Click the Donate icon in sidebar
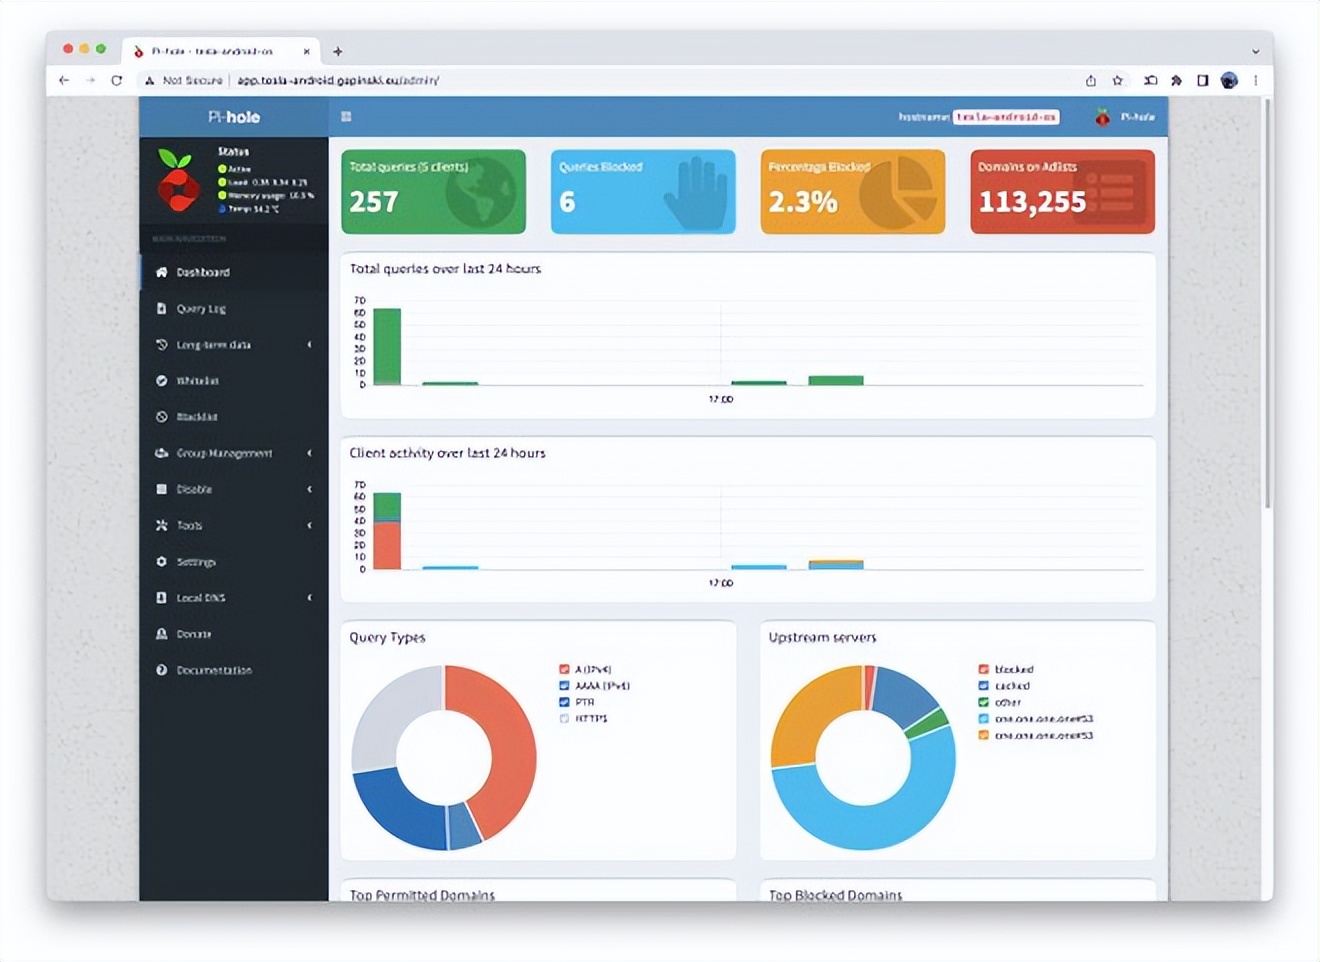The height and width of the screenshot is (962, 1320). [x=161, y=633]
